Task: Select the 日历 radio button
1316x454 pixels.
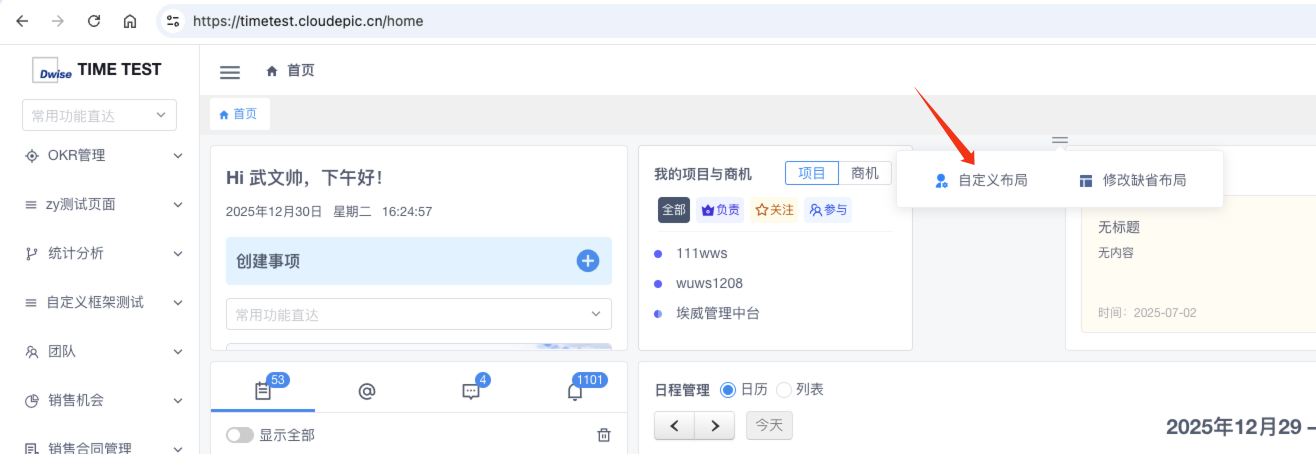Action: tap(727, 389)
